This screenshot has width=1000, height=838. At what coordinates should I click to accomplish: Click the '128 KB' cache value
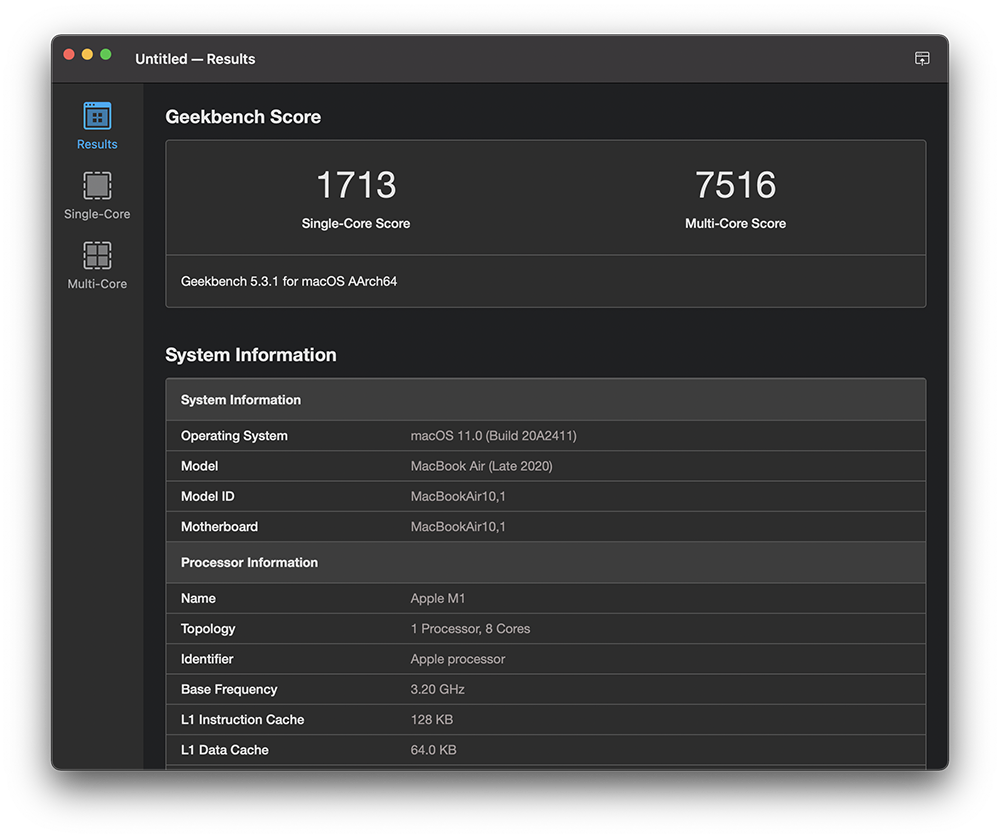432,719
